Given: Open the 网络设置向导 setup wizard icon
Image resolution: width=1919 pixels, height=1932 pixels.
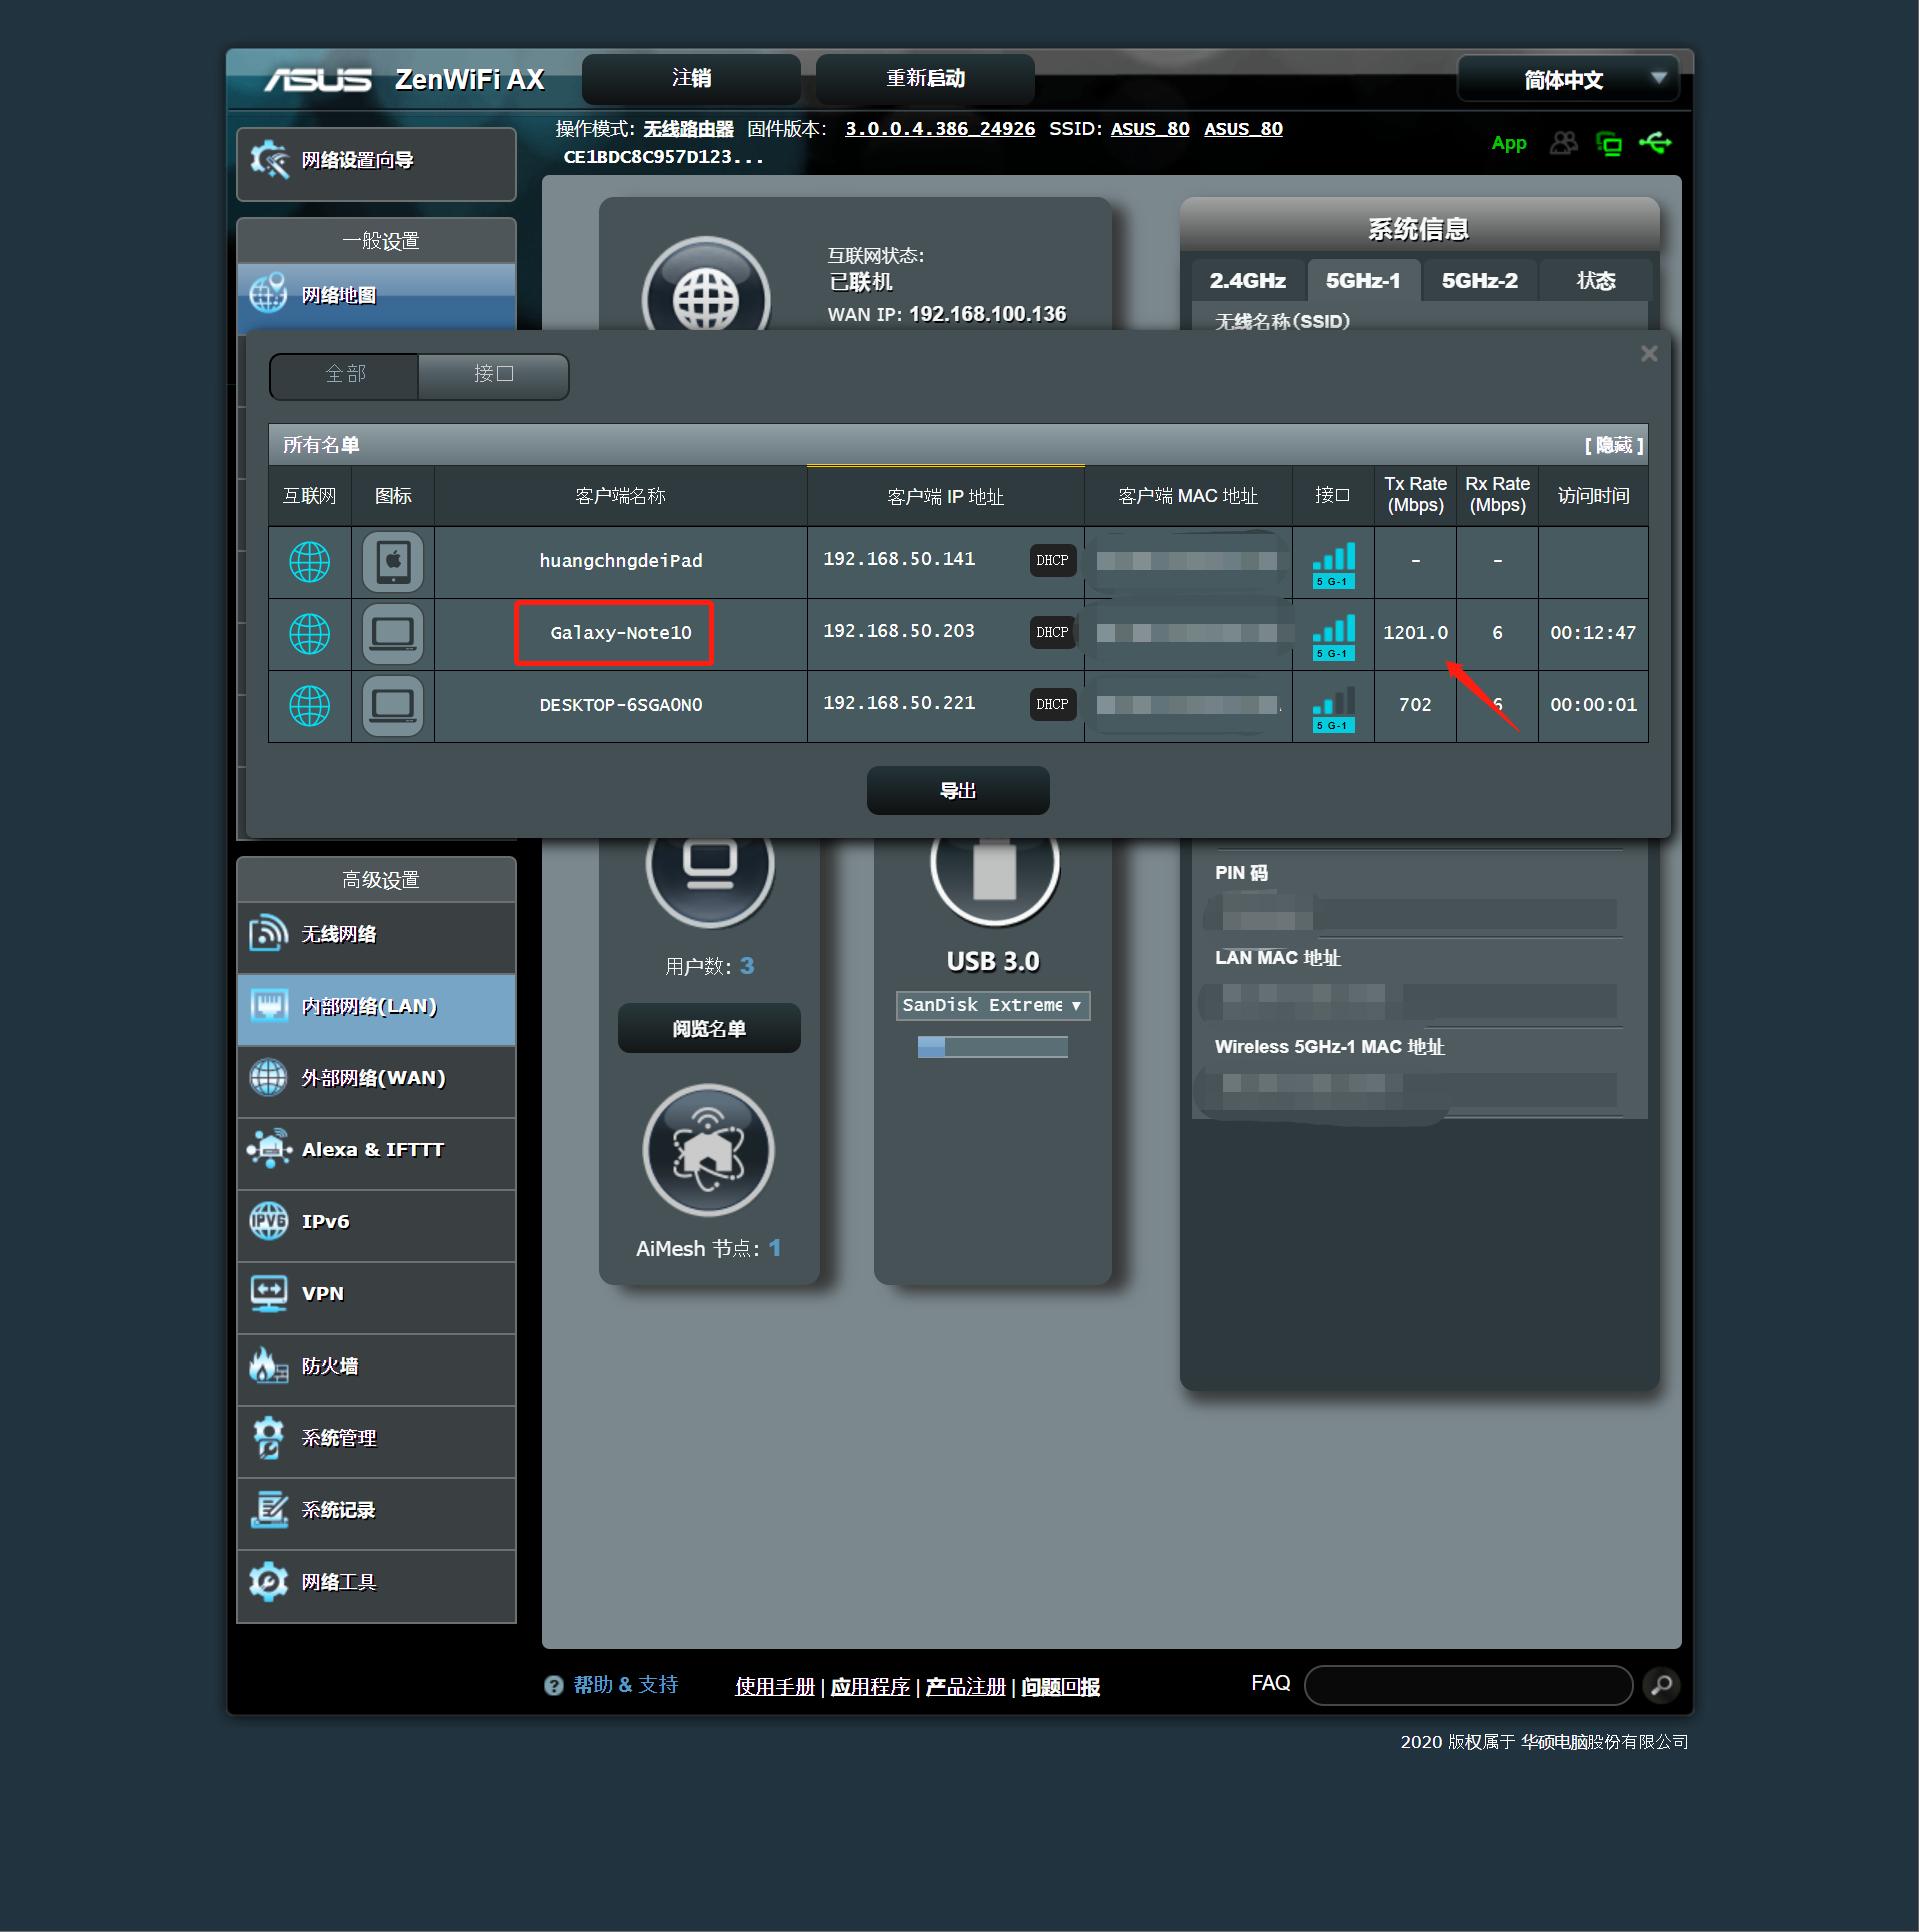Looking at the screenshot, I should [269, 160].
